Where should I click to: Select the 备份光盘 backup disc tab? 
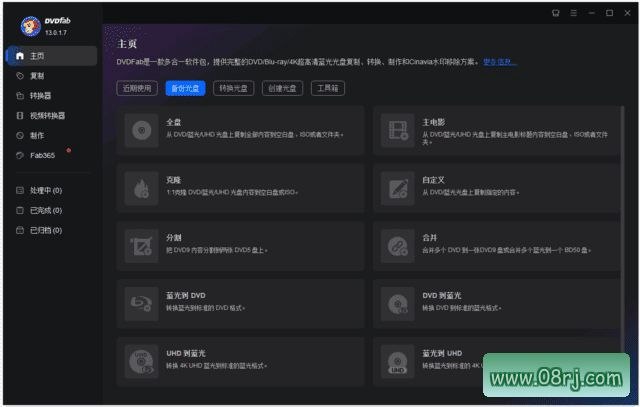pos(185,88)
